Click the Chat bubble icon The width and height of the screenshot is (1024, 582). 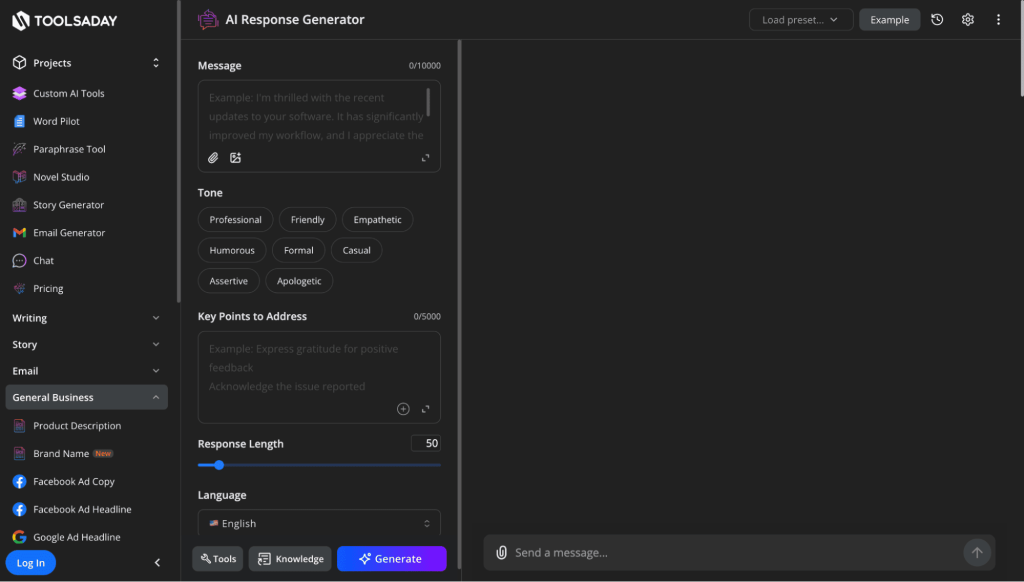(20, 261)
